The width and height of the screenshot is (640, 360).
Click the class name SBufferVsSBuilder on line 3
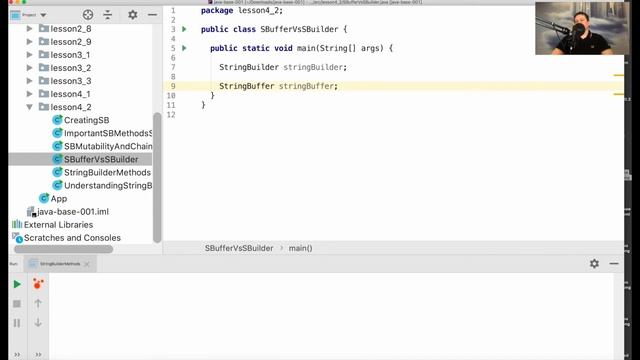click(x=299, y=29)
